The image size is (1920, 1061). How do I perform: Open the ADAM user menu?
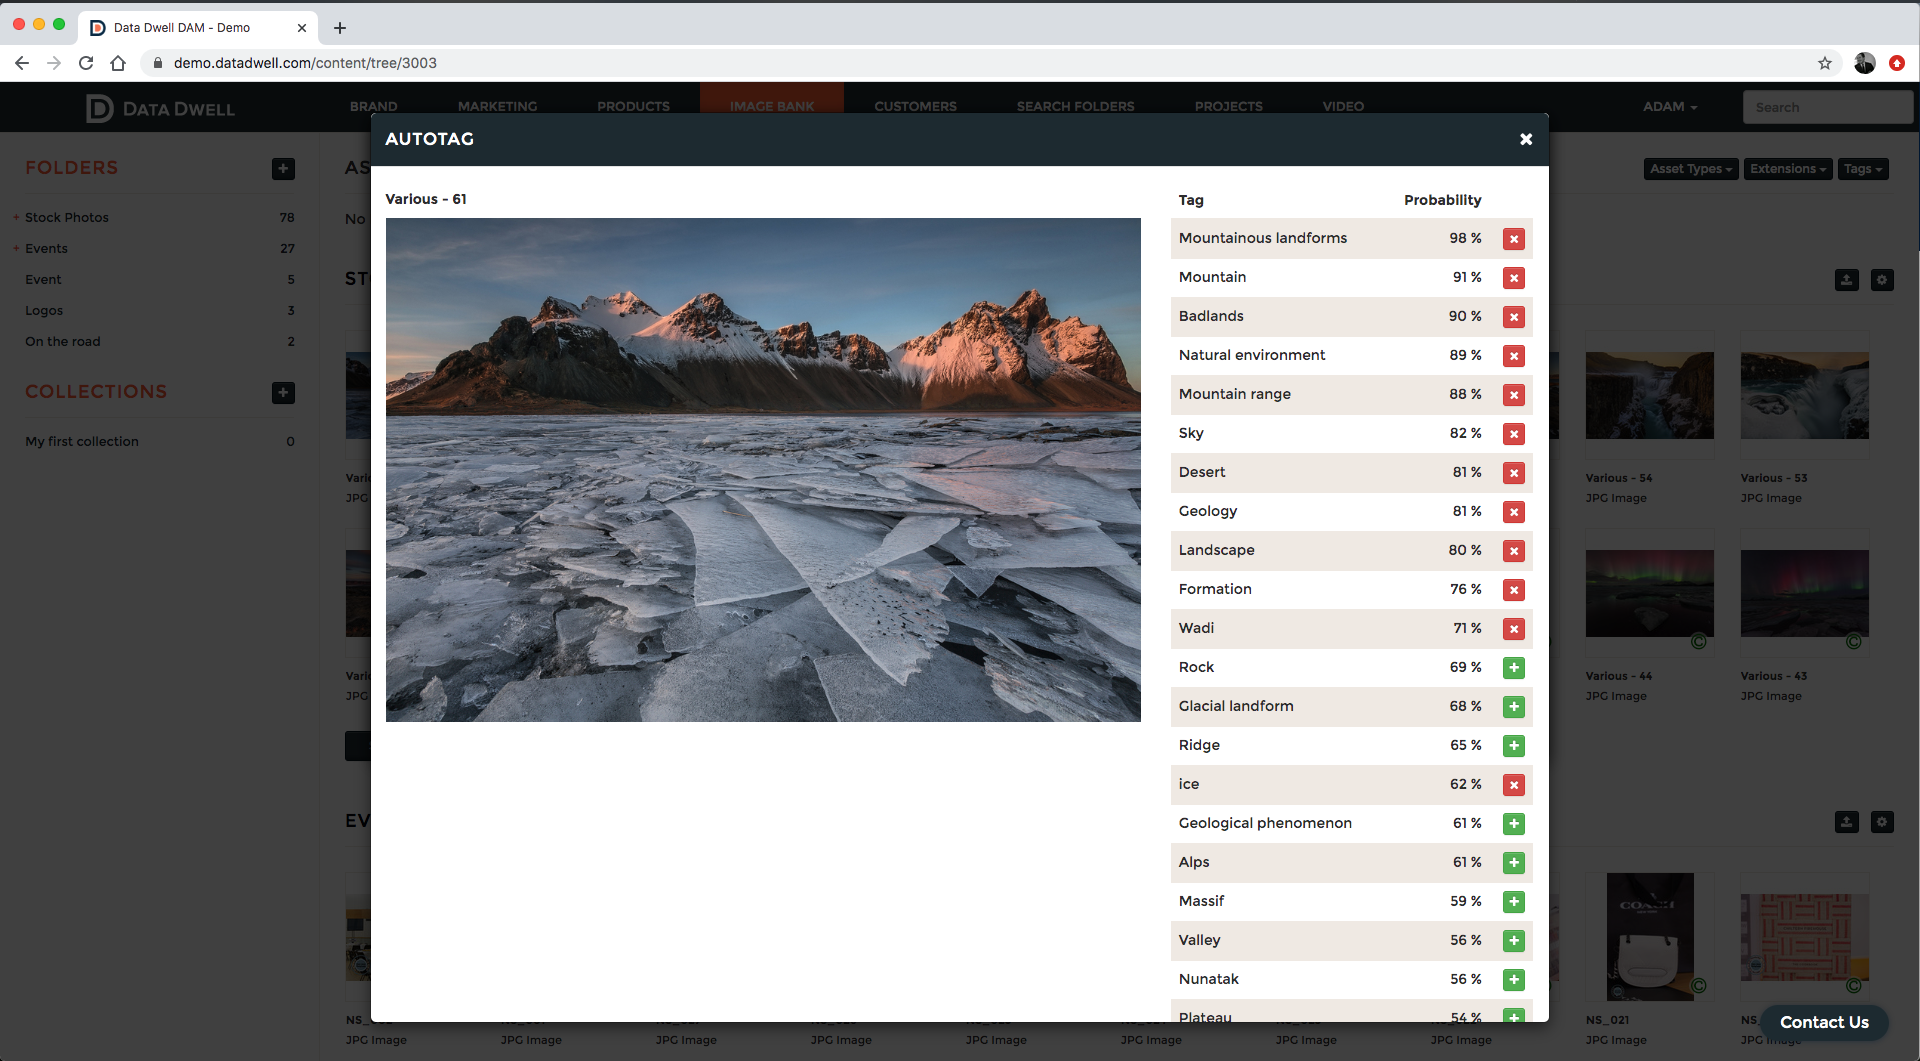[1669, 106]
